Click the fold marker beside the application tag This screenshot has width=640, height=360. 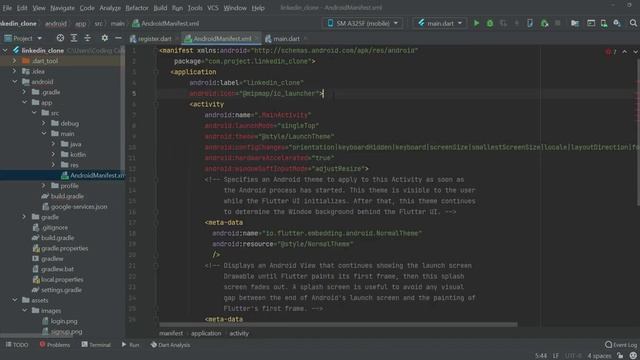click(x=156, y=72)
